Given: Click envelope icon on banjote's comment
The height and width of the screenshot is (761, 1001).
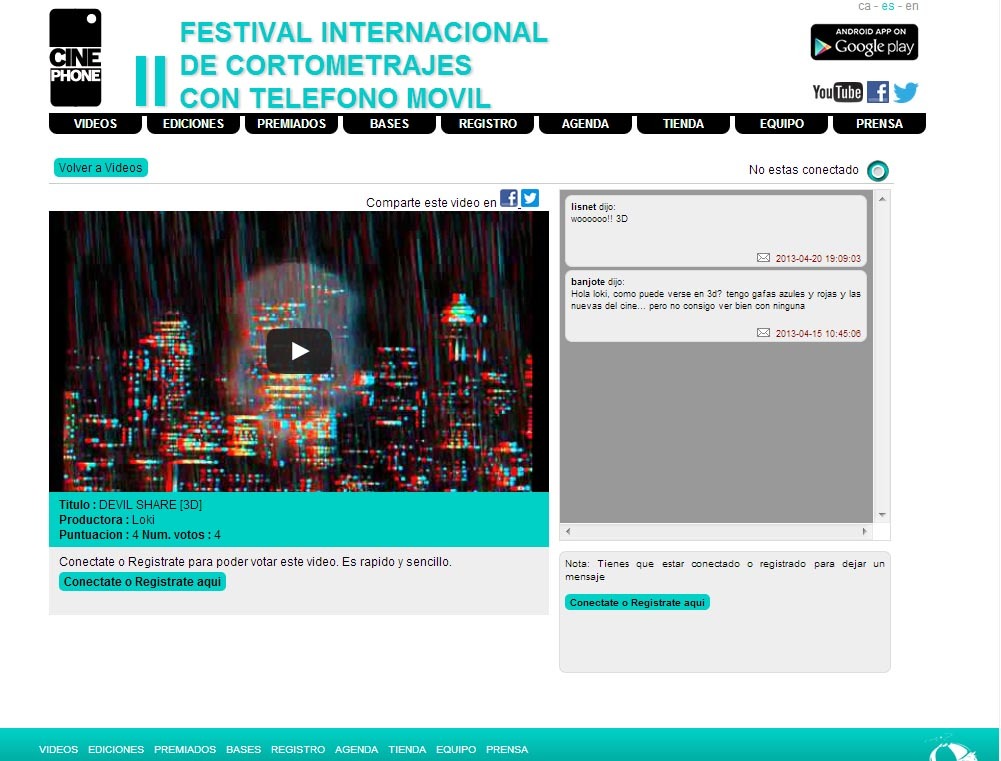Looking at the screenshot, I should click(764, 333).
